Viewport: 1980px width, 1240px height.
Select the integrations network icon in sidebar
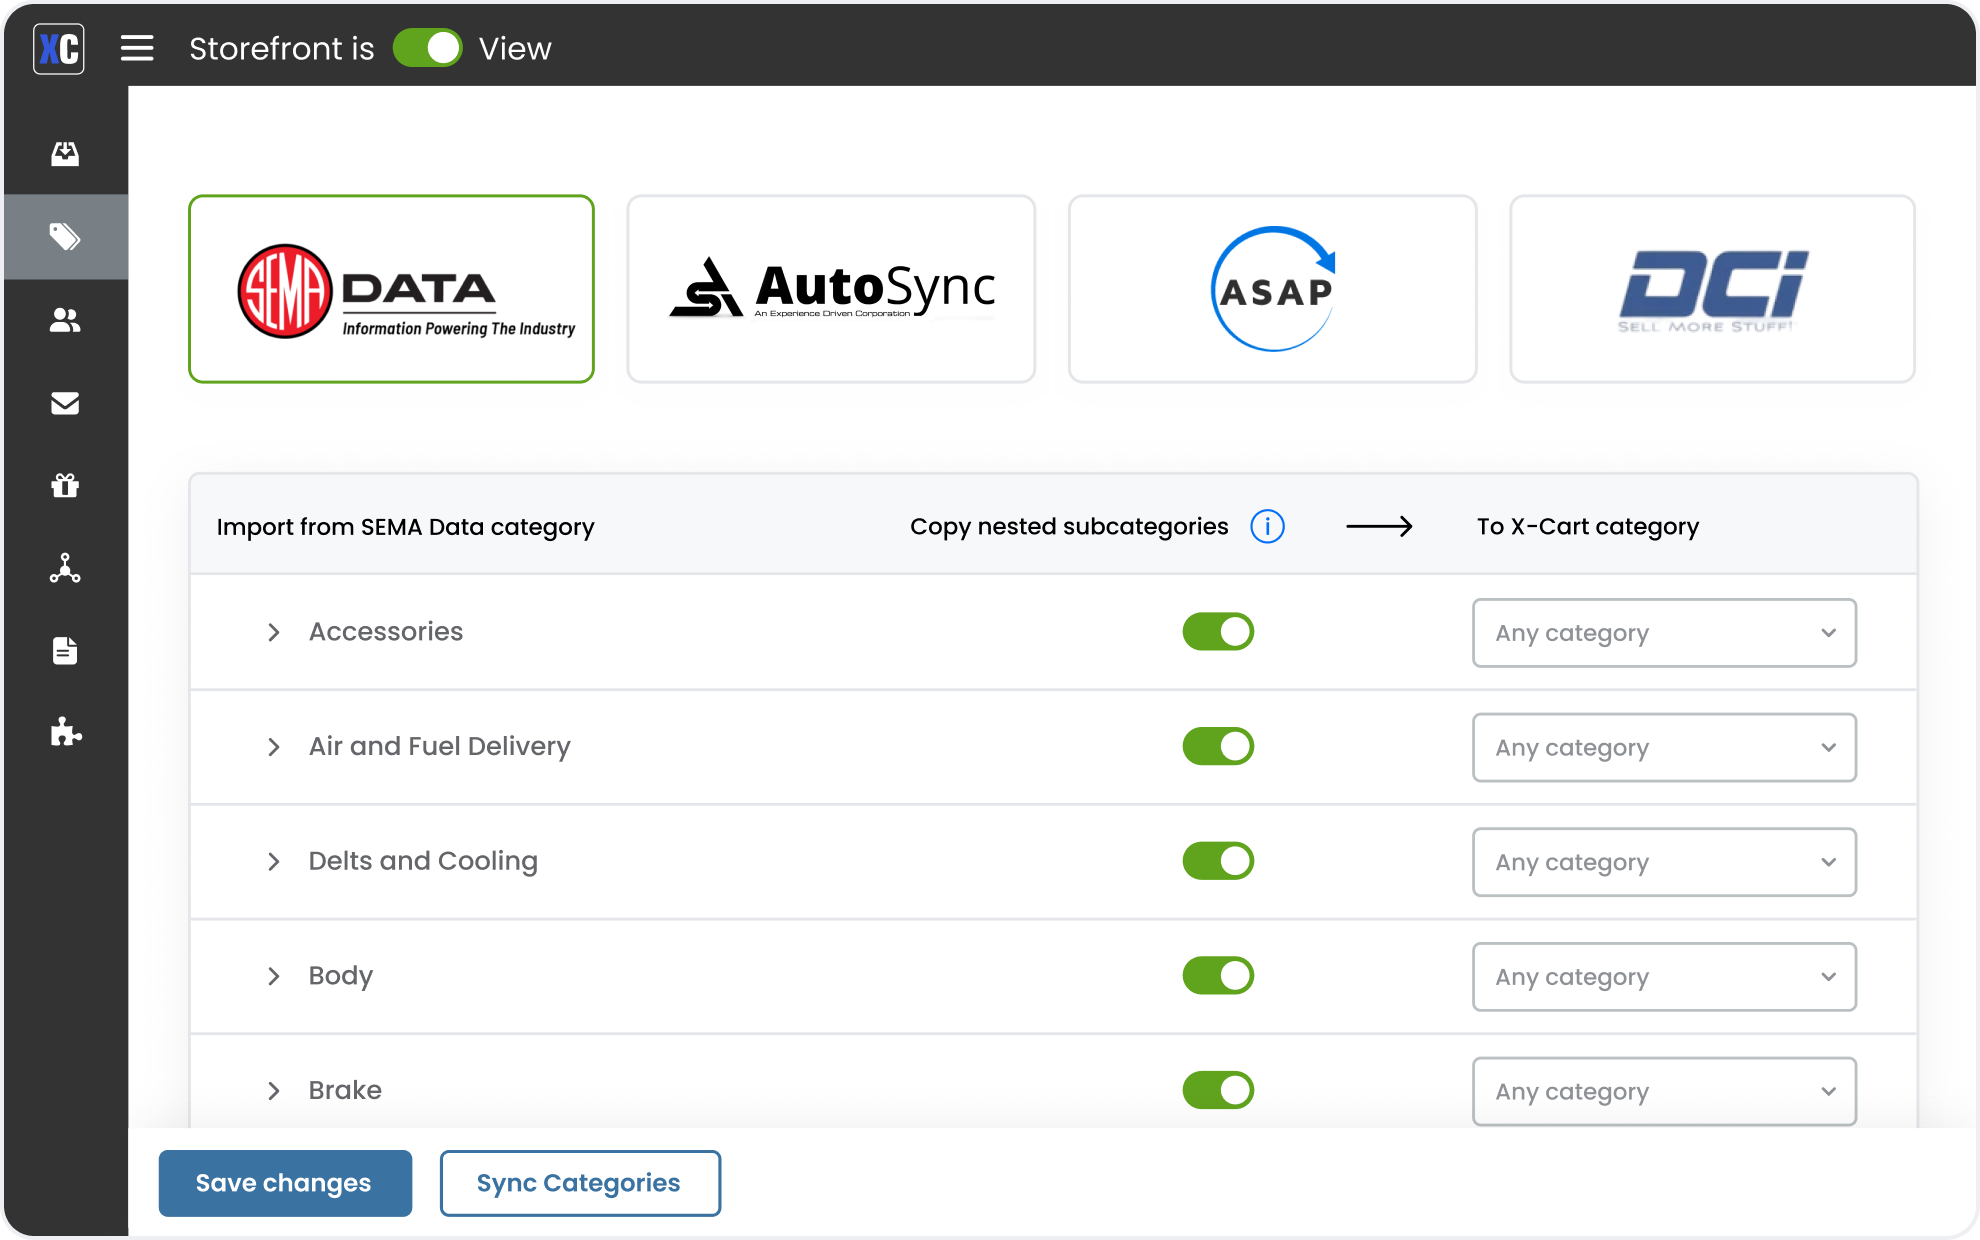(65, 569)
